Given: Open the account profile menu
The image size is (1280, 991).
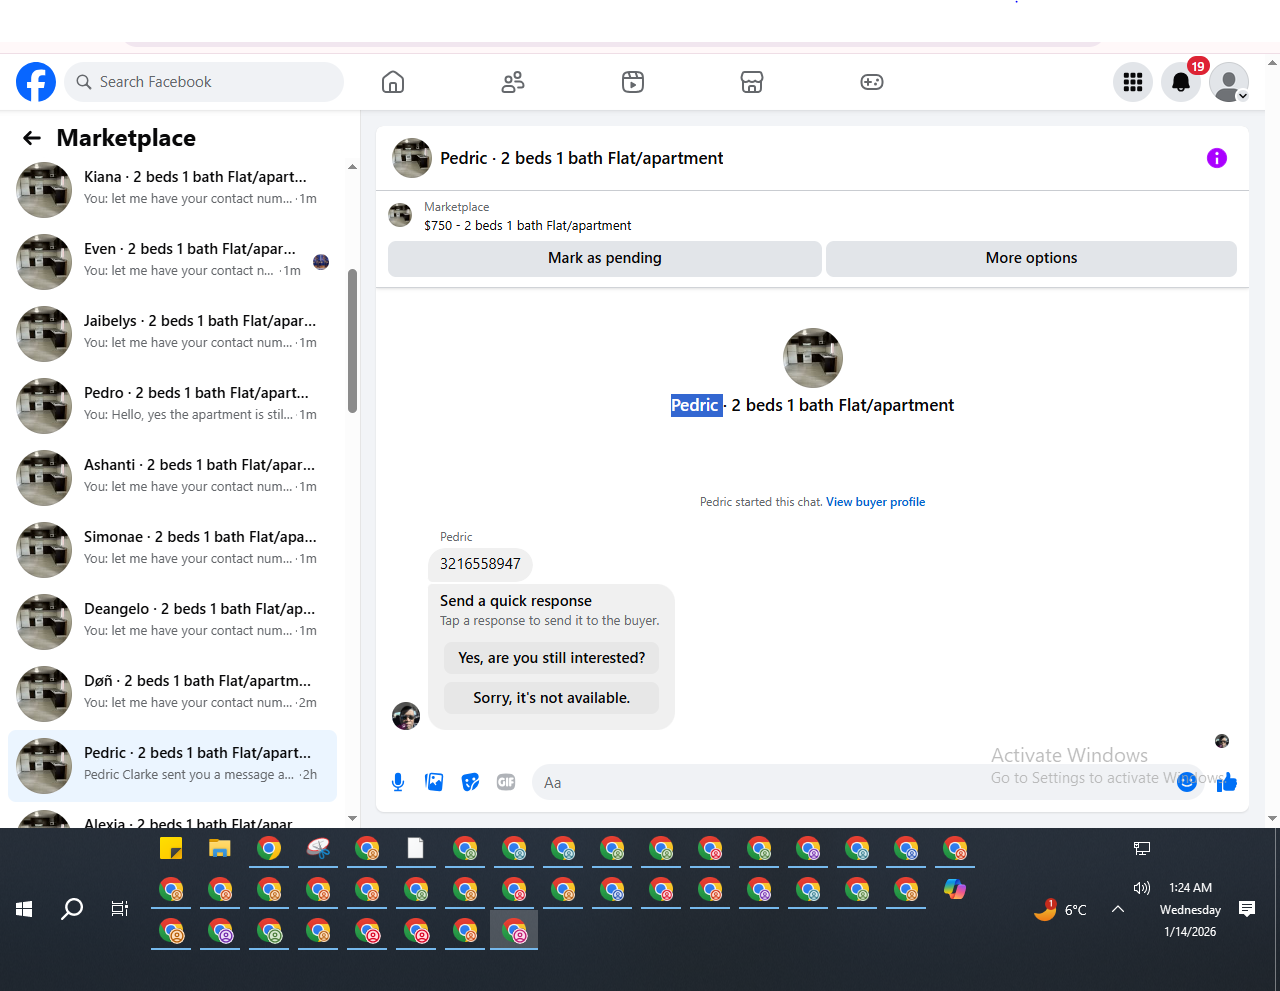Looking at the screenshot, I should (1229, 82).
